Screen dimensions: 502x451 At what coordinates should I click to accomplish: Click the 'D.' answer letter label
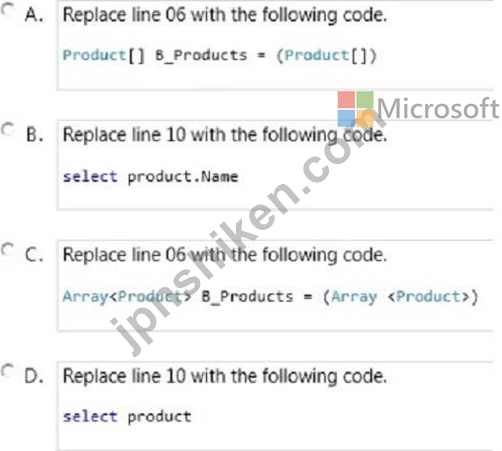coord(34,376)
